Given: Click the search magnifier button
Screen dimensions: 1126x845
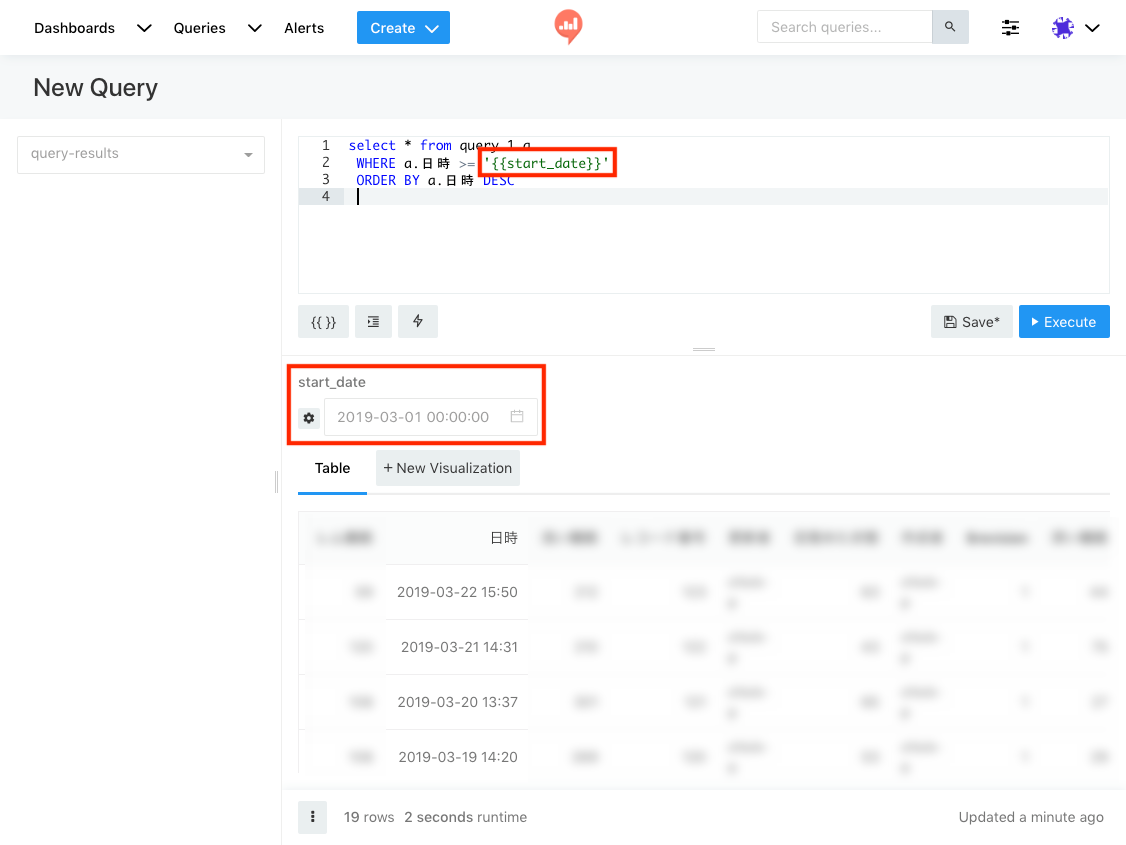Looking at the screenshot, I should coord(950,27).
